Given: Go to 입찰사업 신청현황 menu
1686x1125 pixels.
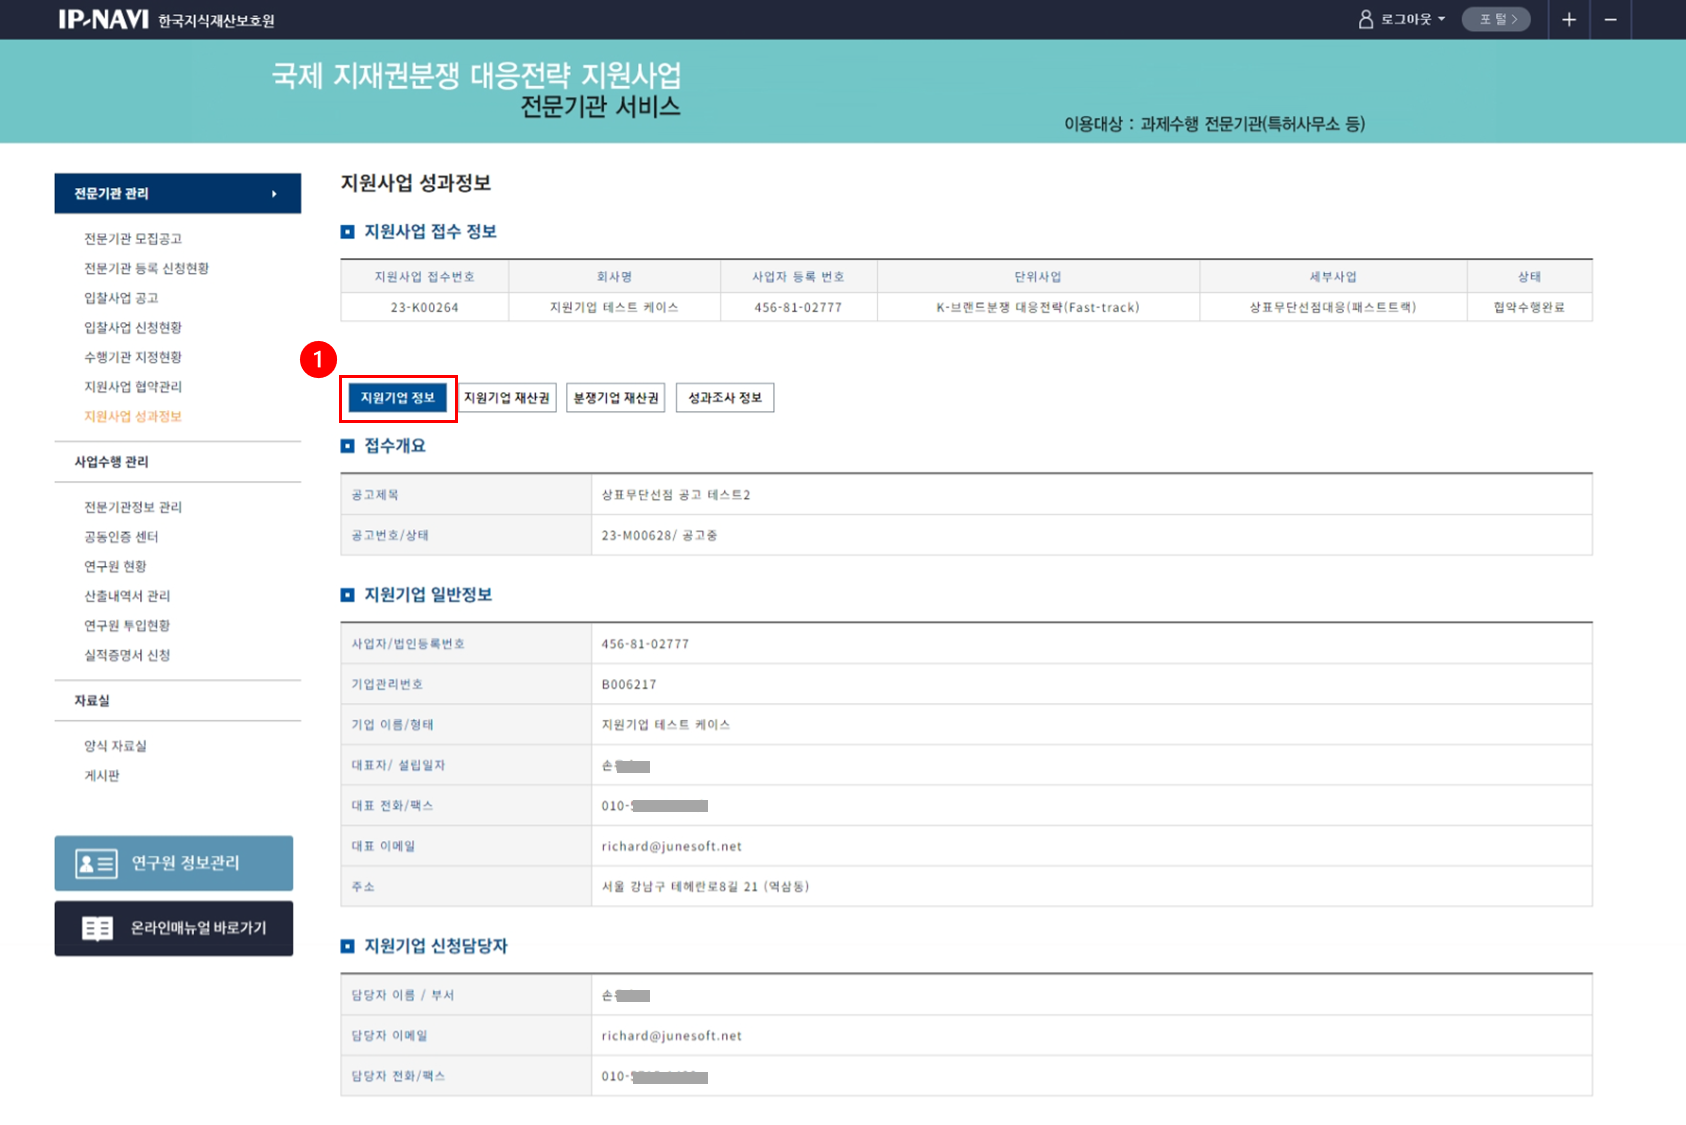Looking at the screenshot, I should [x=133, y=328].
